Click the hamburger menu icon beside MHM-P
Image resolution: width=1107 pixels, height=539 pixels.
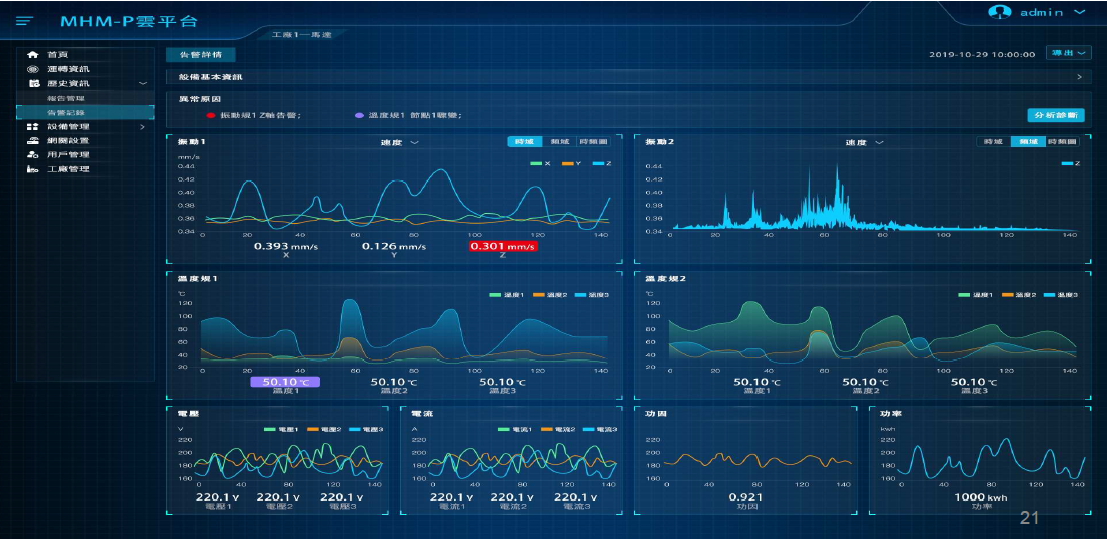(25, 21)
